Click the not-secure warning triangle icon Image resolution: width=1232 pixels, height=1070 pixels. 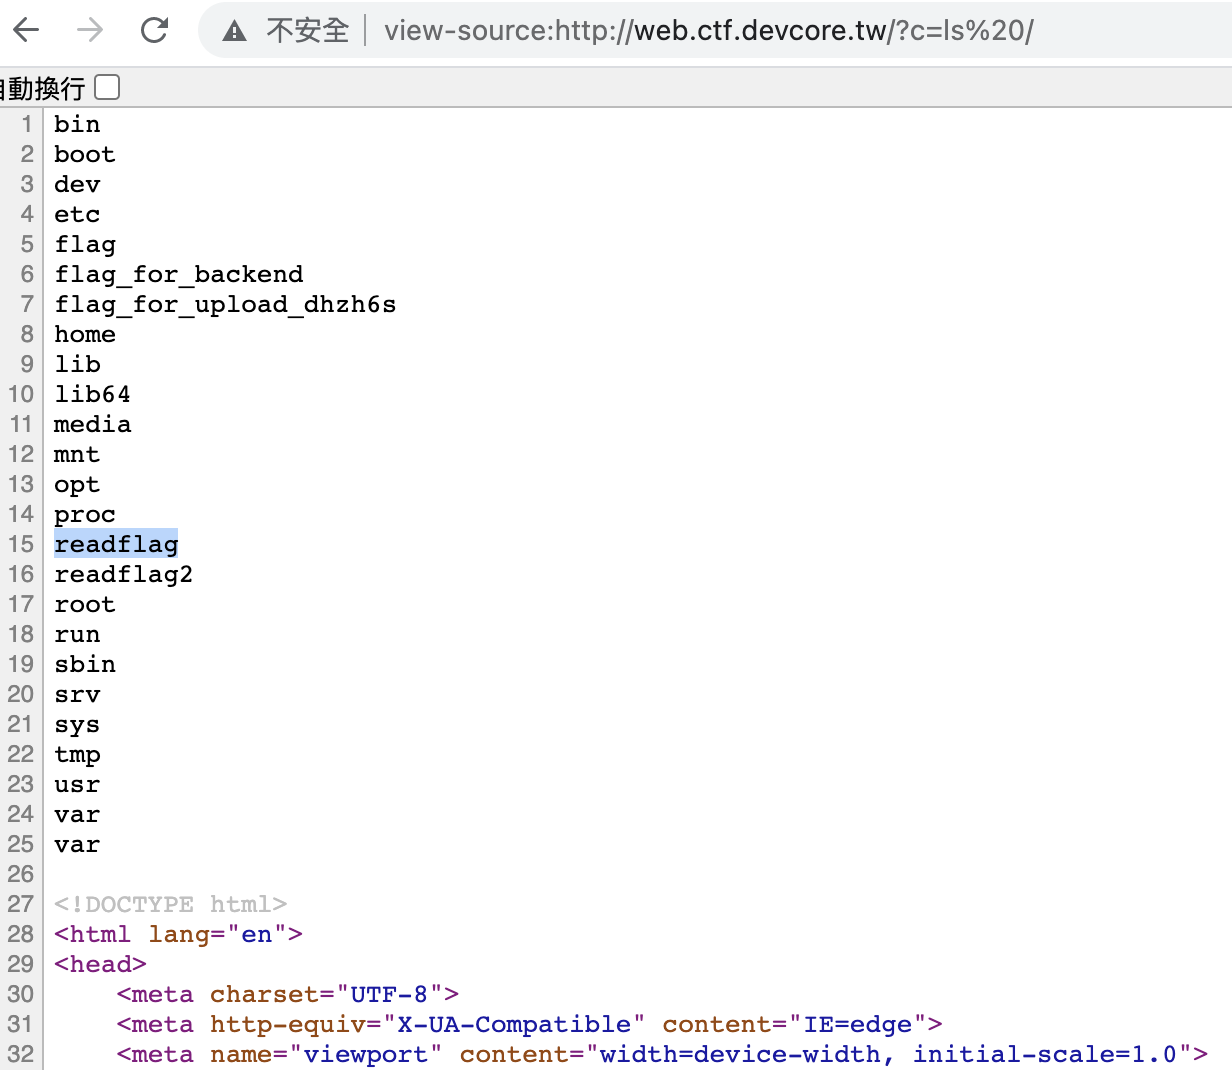[x=235, y=31]
